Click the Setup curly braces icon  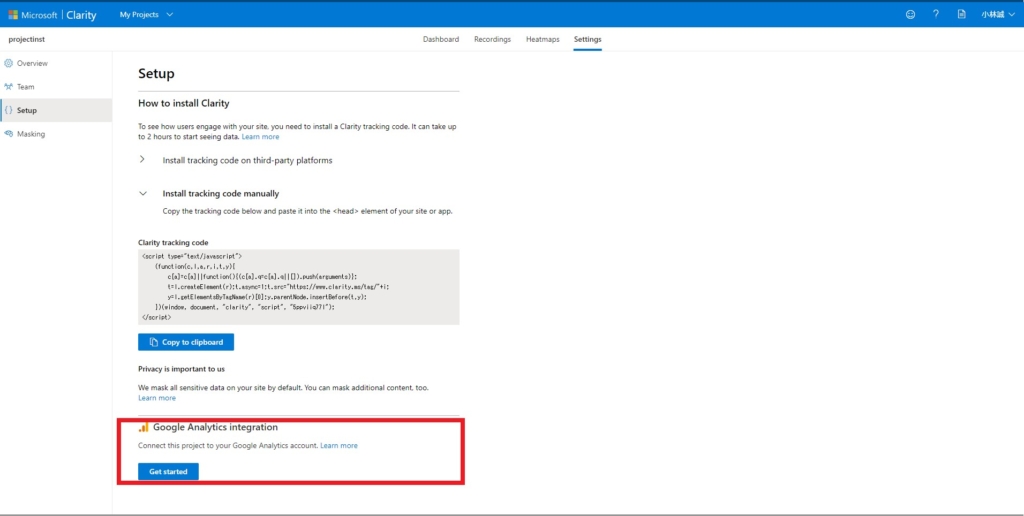tap(8, 110)
